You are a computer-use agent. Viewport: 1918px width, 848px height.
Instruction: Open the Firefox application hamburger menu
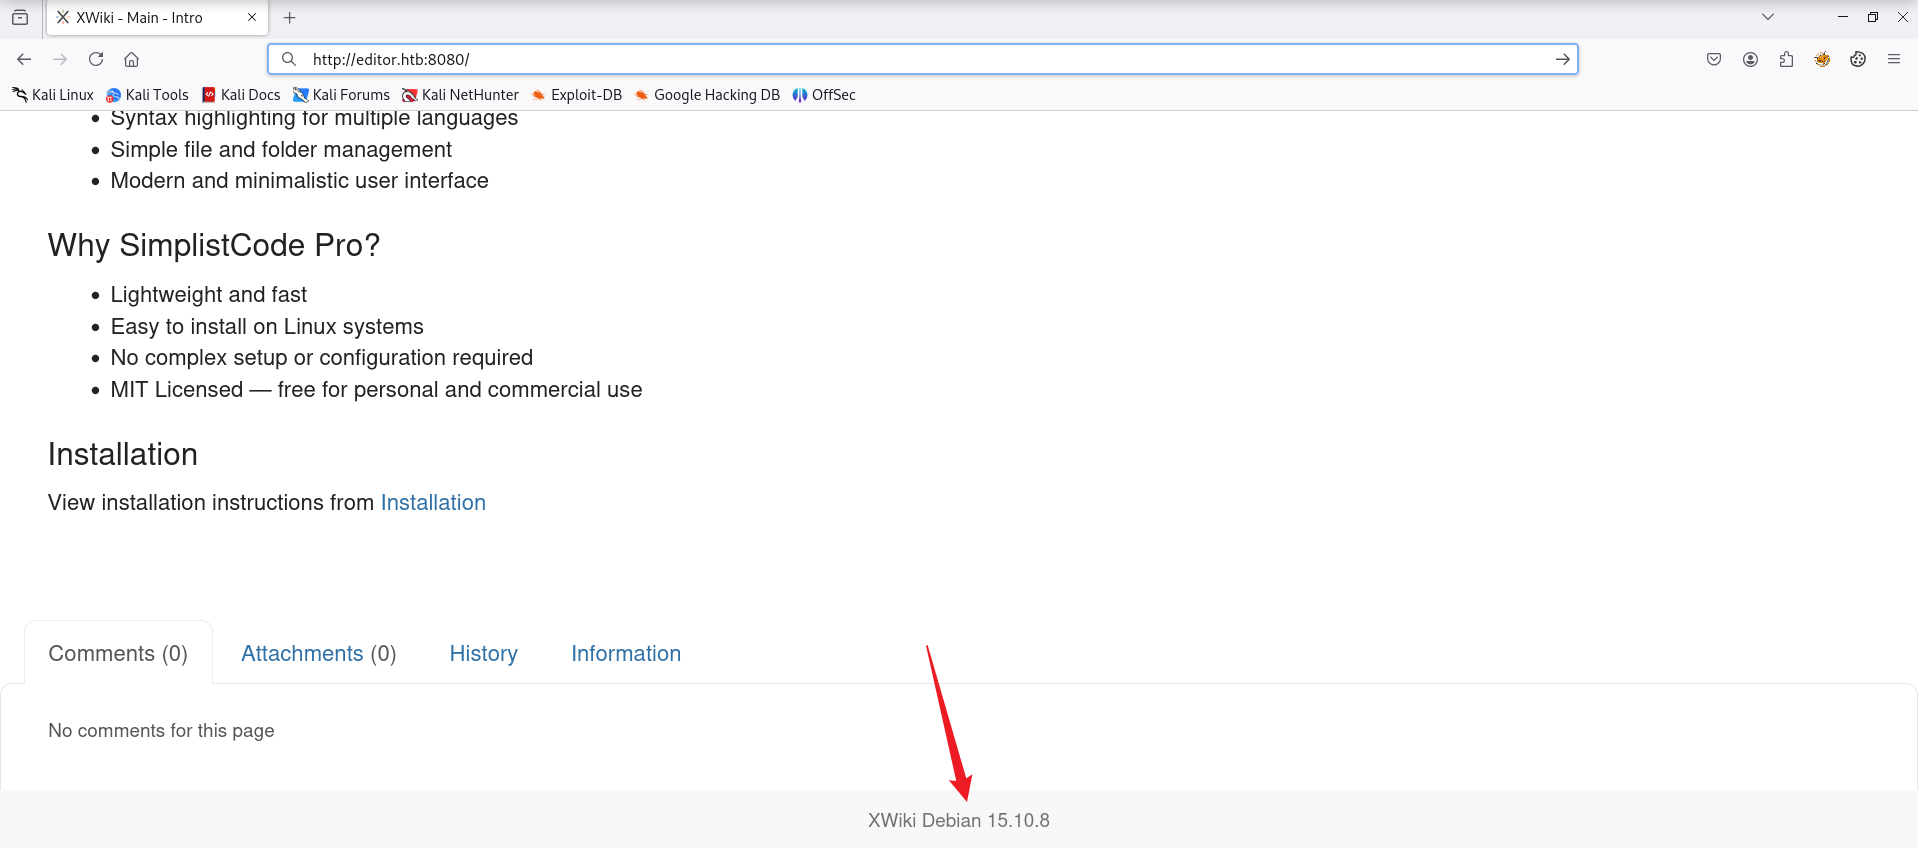click(1894, 59)
